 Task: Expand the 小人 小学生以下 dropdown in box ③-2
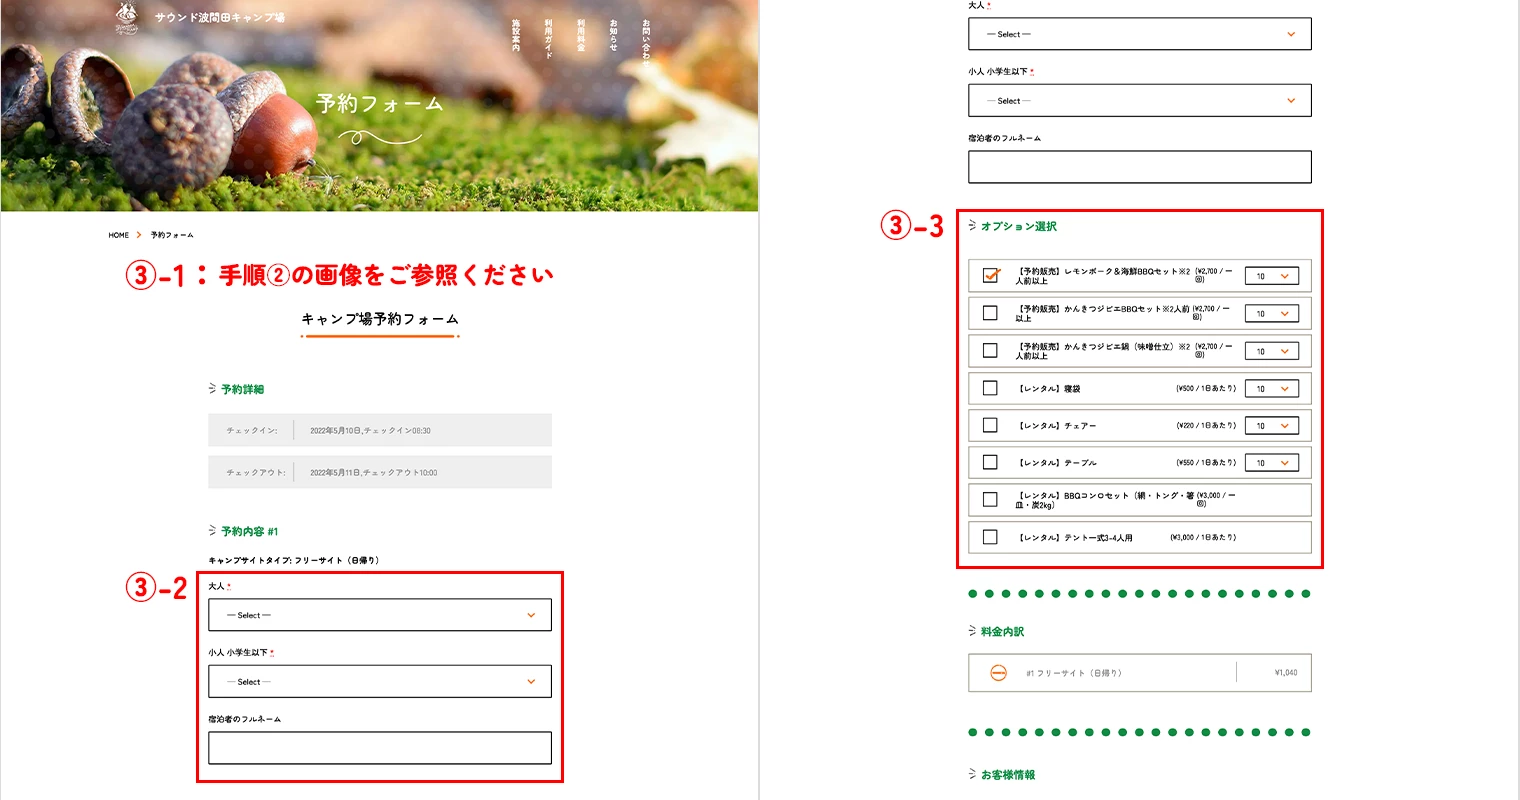[x=380, y=682]
